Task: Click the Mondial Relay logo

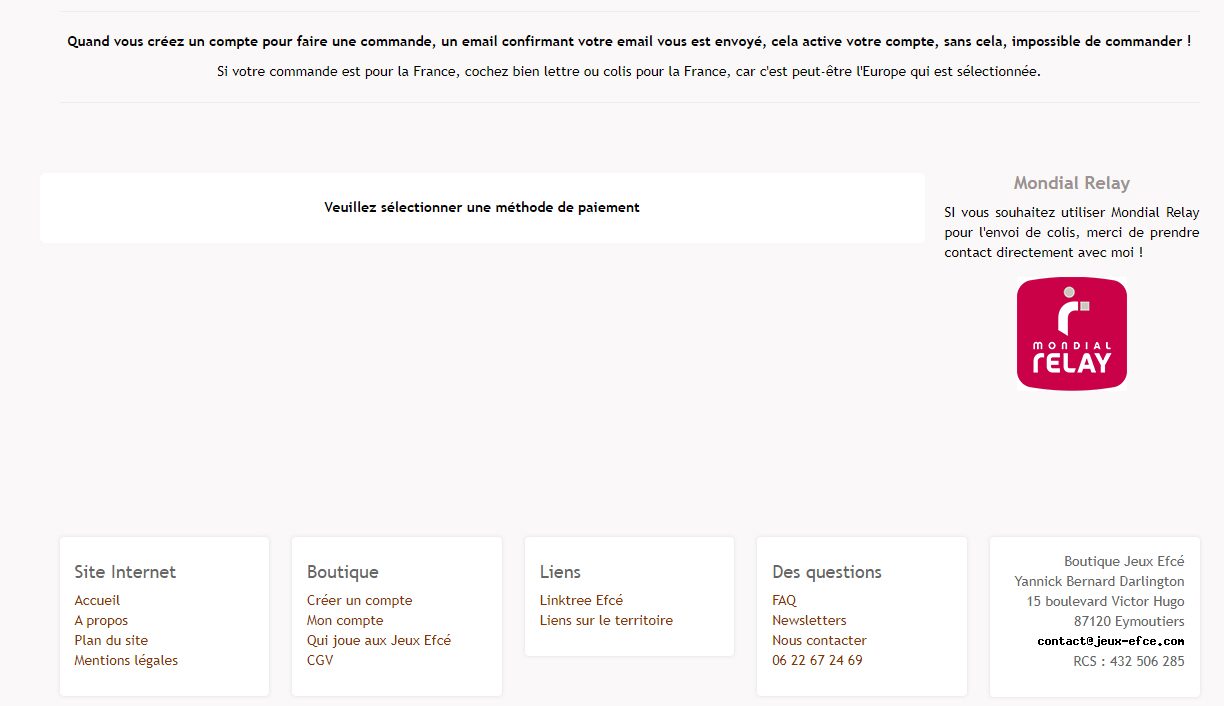Action: [x=1071, y=334]
